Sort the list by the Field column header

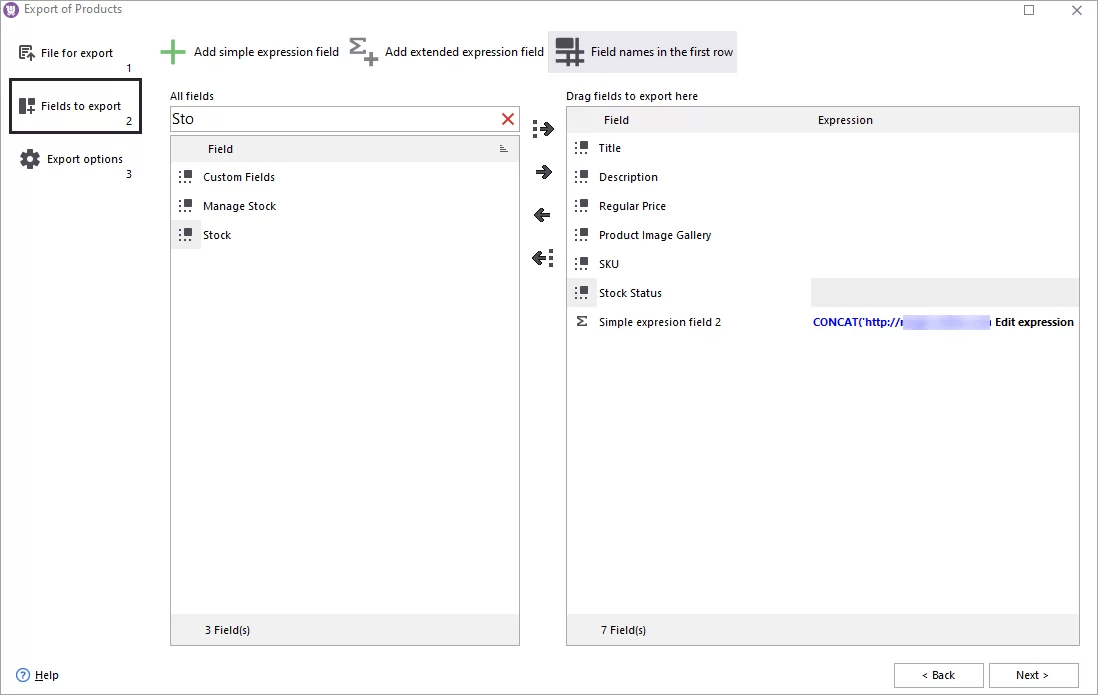point(220,148)
